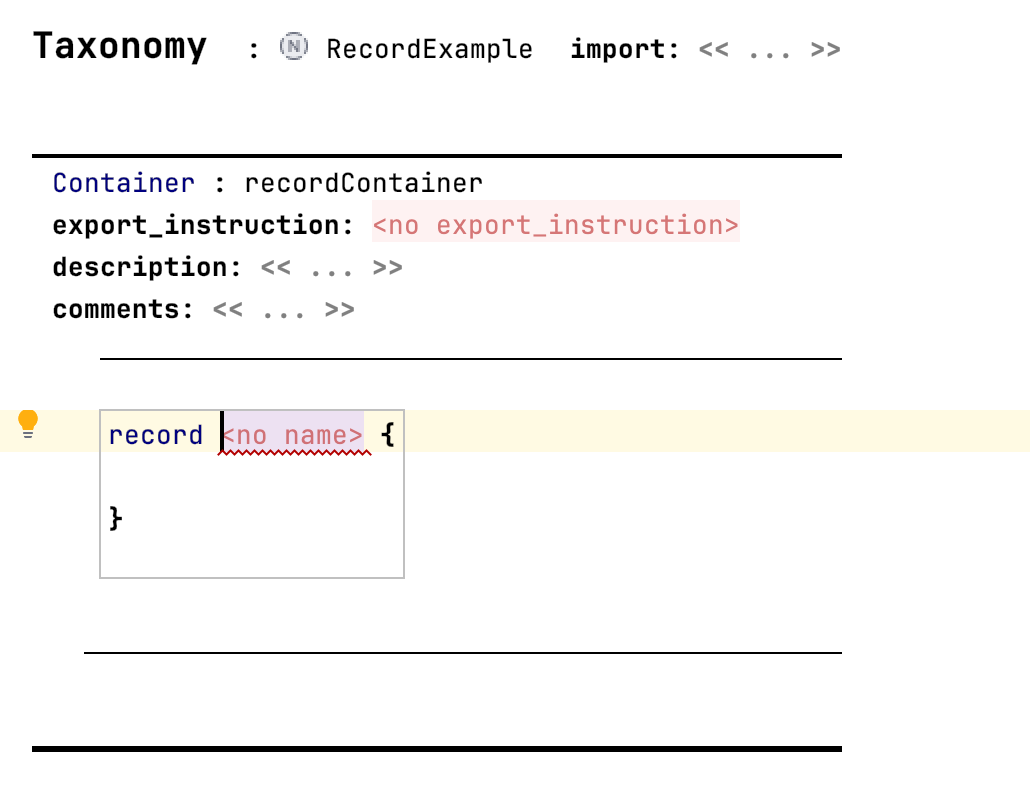Expand the comments << ... >> placeholder
The height and width of the screenshot is (802, 1030).
pyautogui.click(x=283, y=310)
